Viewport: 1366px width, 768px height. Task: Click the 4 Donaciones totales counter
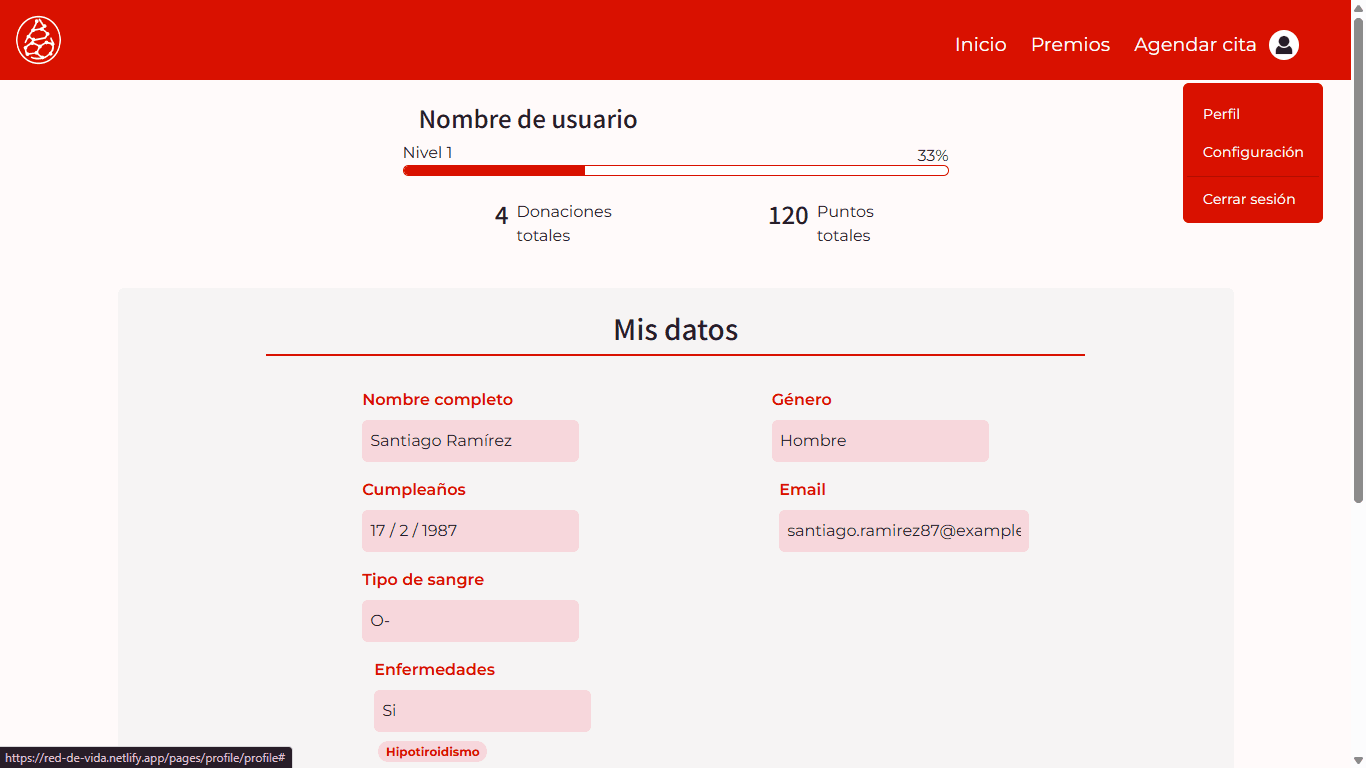coord(553,223)
